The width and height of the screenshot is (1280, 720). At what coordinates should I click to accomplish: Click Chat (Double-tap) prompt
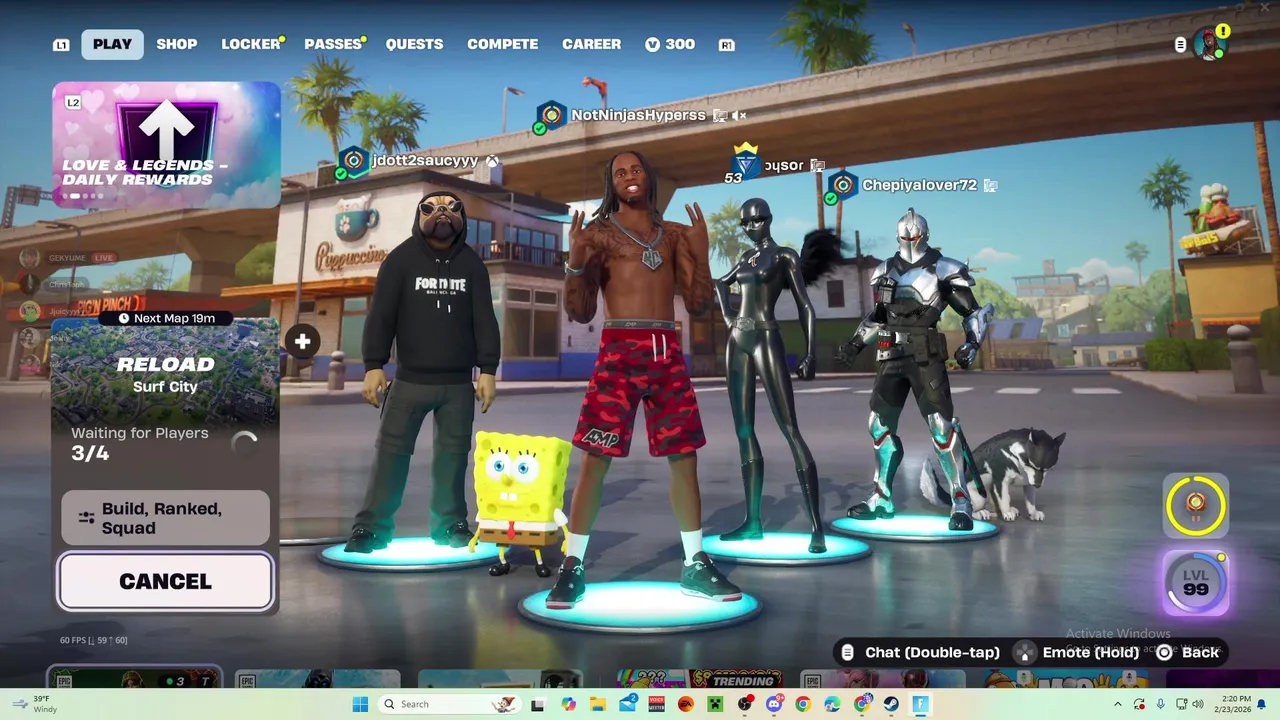921,652
